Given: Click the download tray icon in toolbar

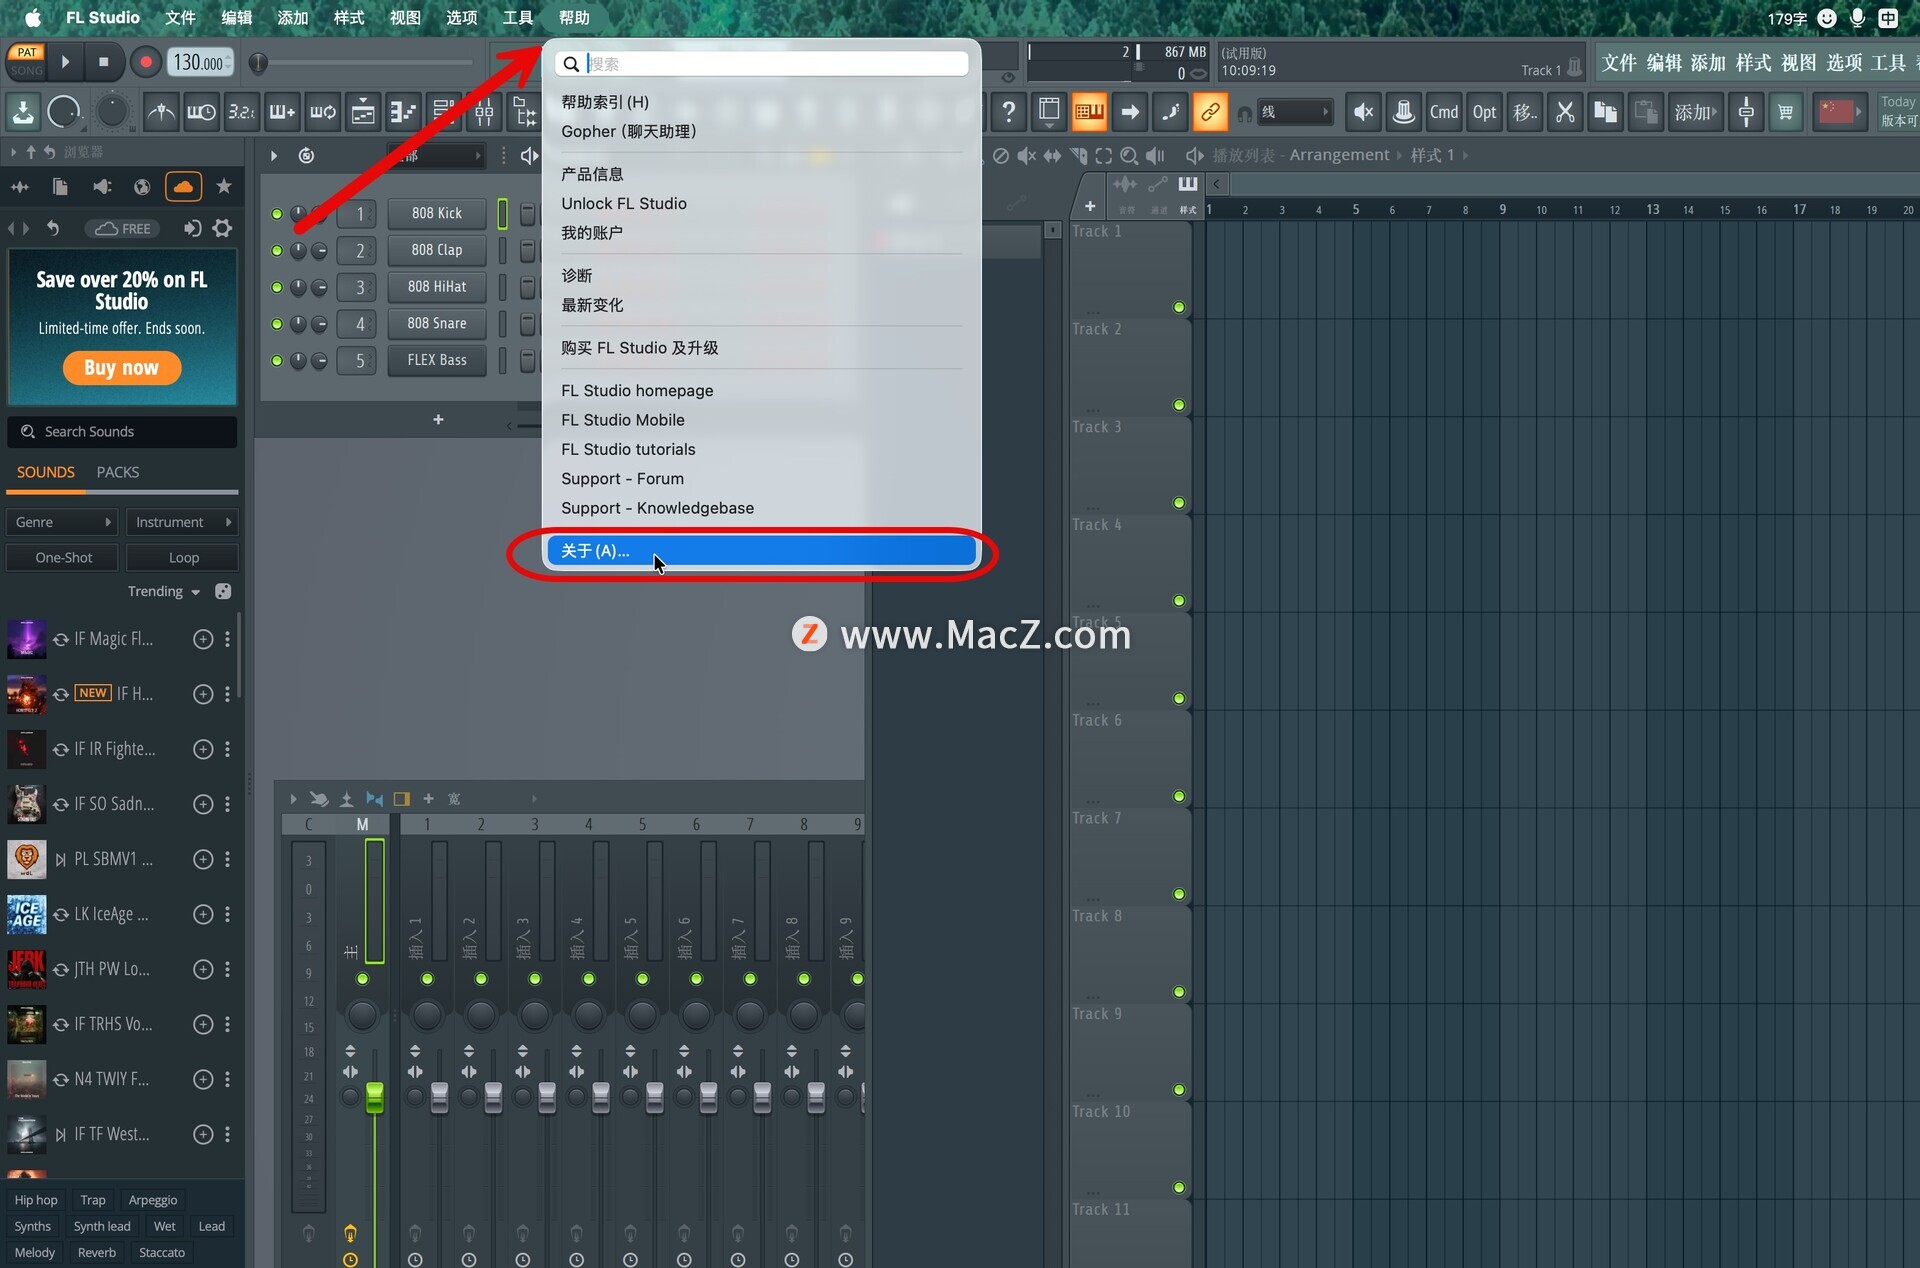Looking at the screenshot, I should click(23, 112).
